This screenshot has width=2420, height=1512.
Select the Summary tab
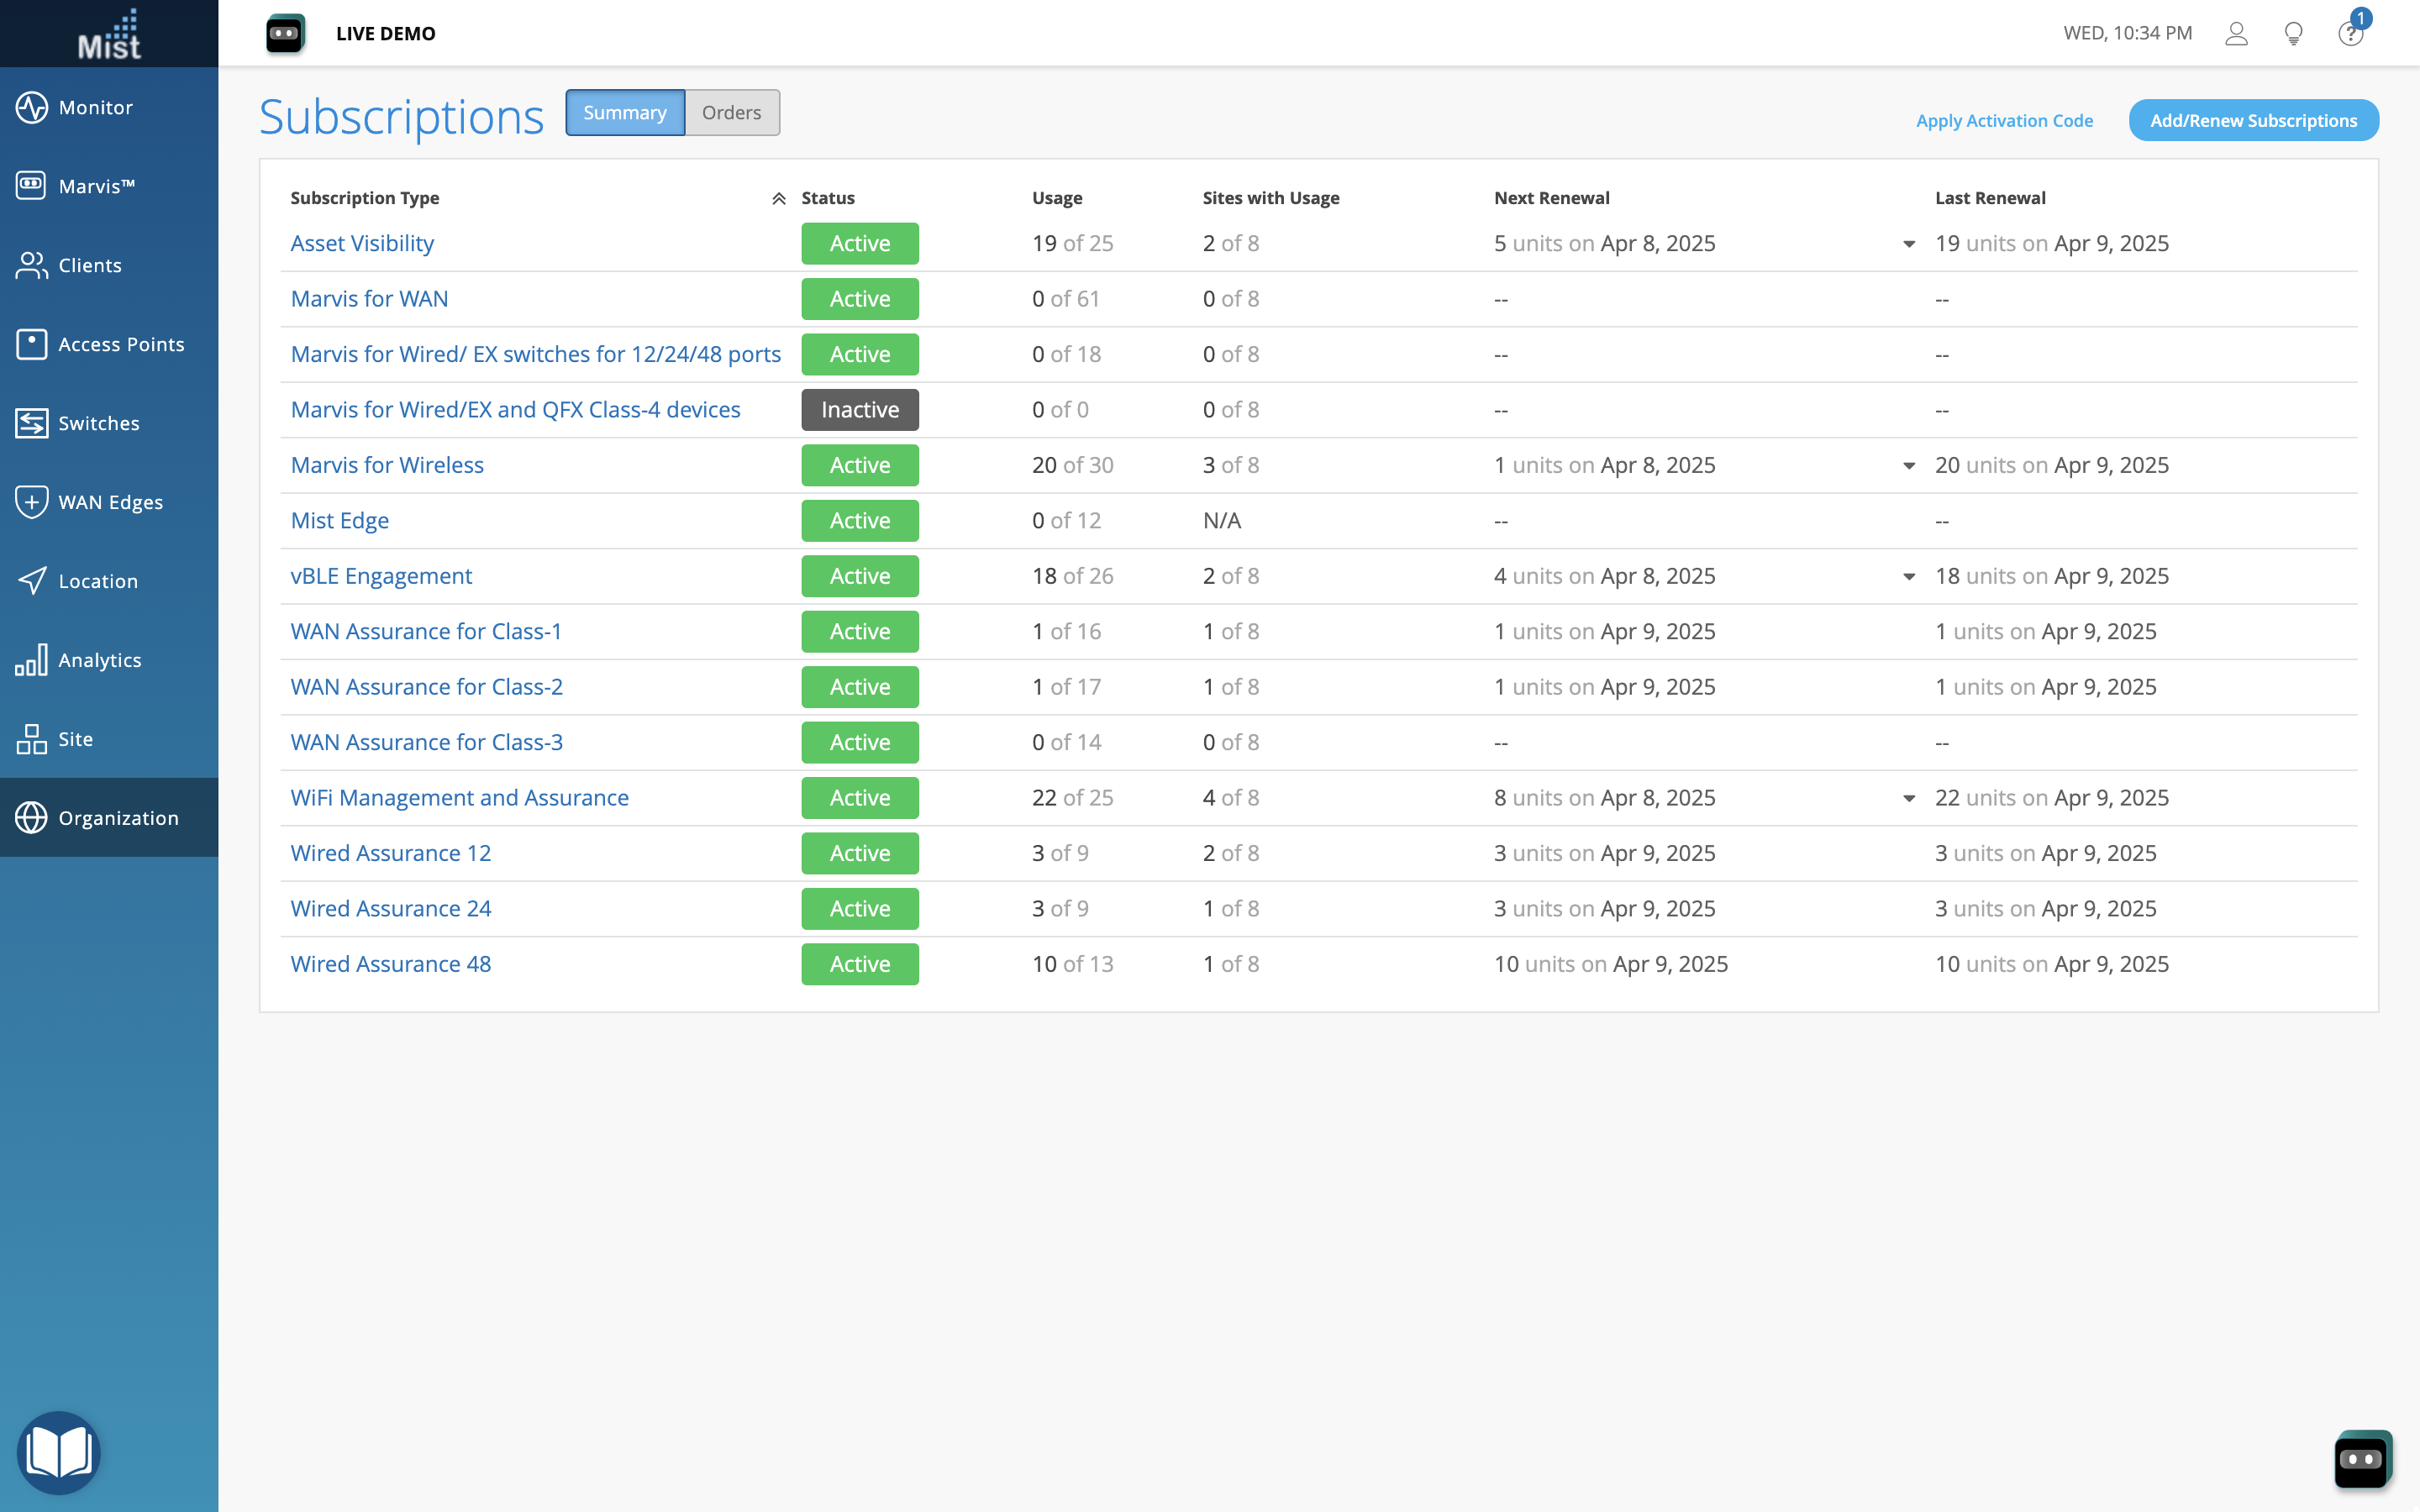(x=625, y=113)
